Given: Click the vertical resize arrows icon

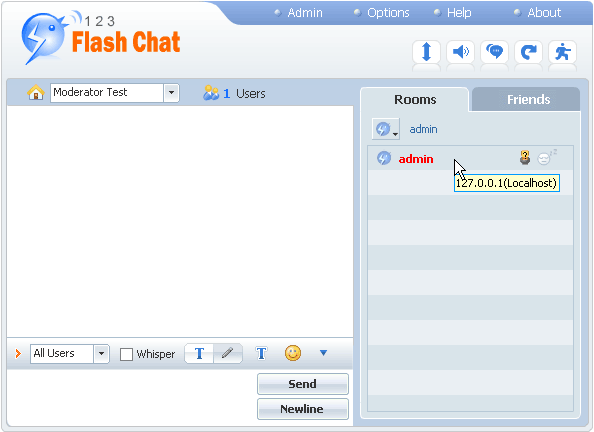Looking at the screenshot, I should tap(427, 52).
